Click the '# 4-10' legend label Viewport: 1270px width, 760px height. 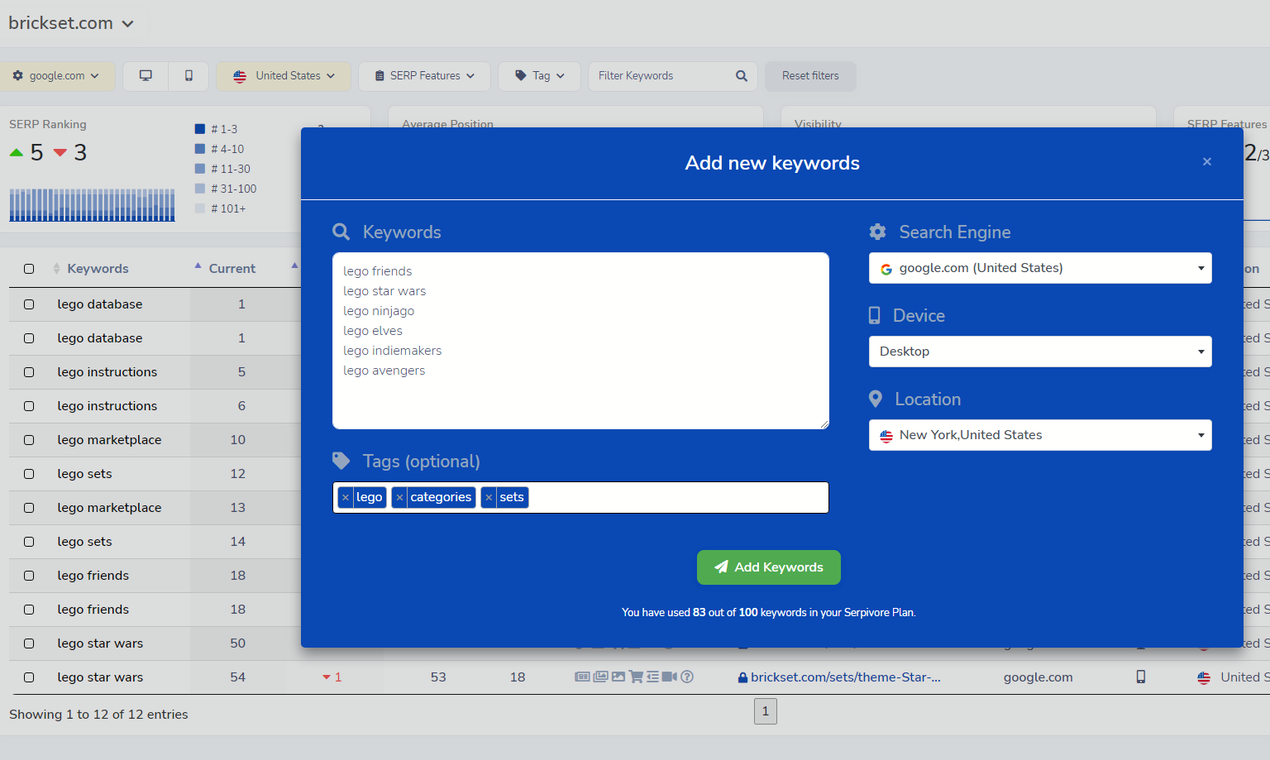227,149
